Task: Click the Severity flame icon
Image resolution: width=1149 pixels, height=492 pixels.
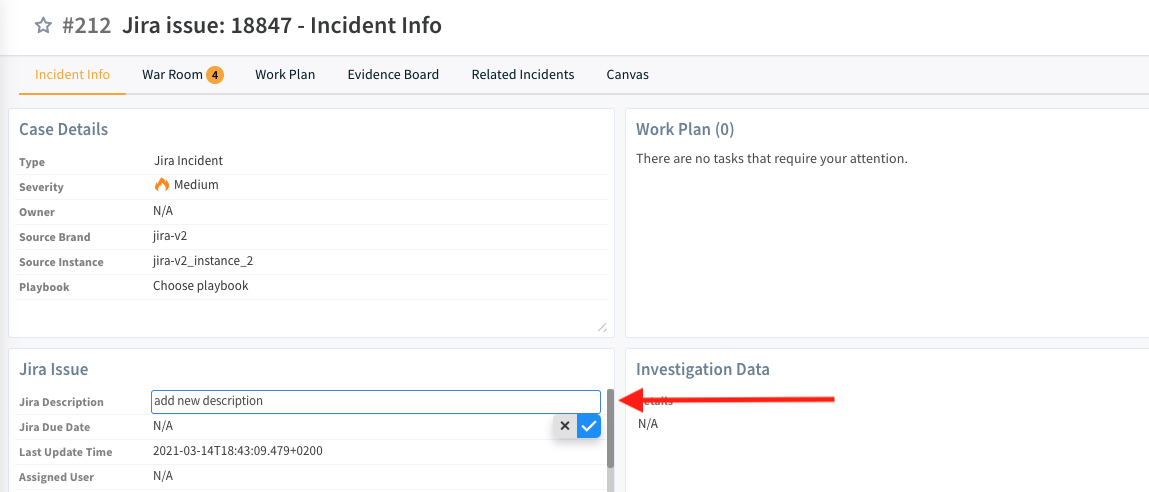Action: (162, 185)
